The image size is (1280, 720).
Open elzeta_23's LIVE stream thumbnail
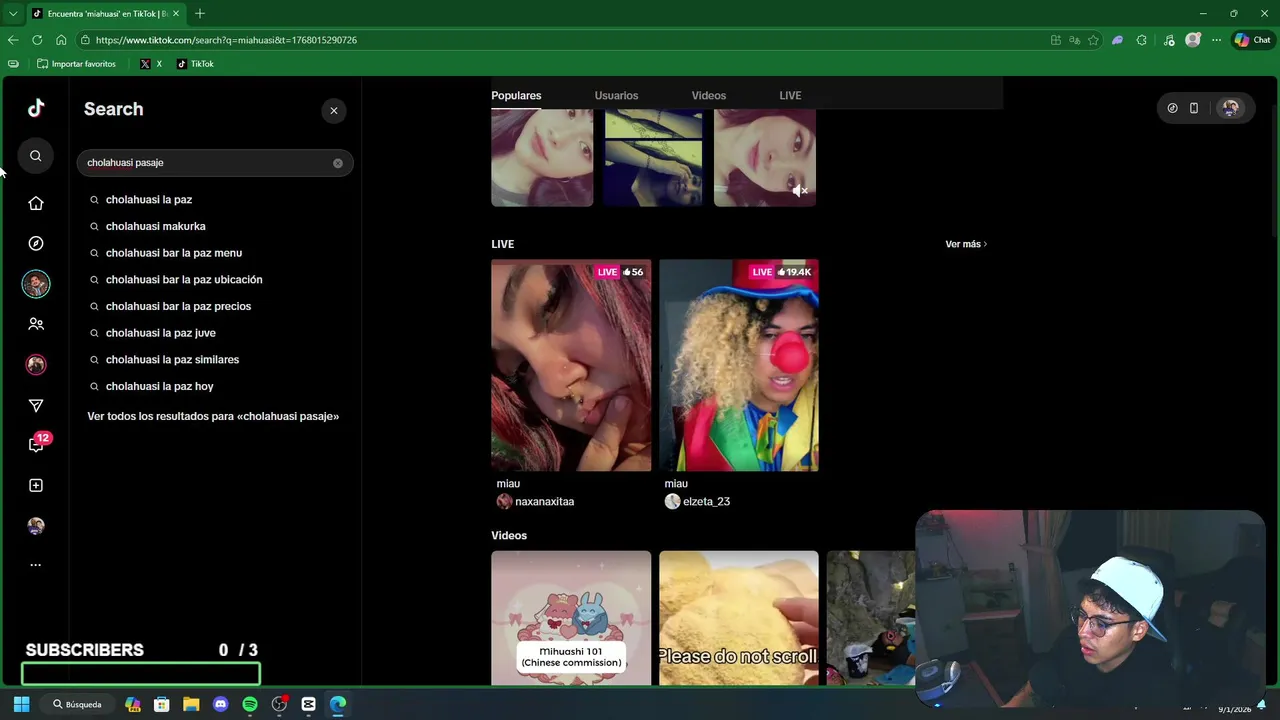(739, 366)
